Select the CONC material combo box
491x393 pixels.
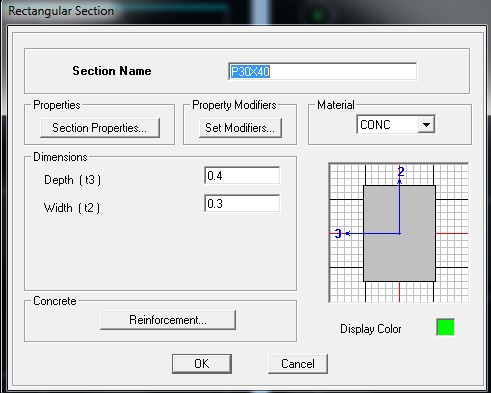(x=395, y=125)
